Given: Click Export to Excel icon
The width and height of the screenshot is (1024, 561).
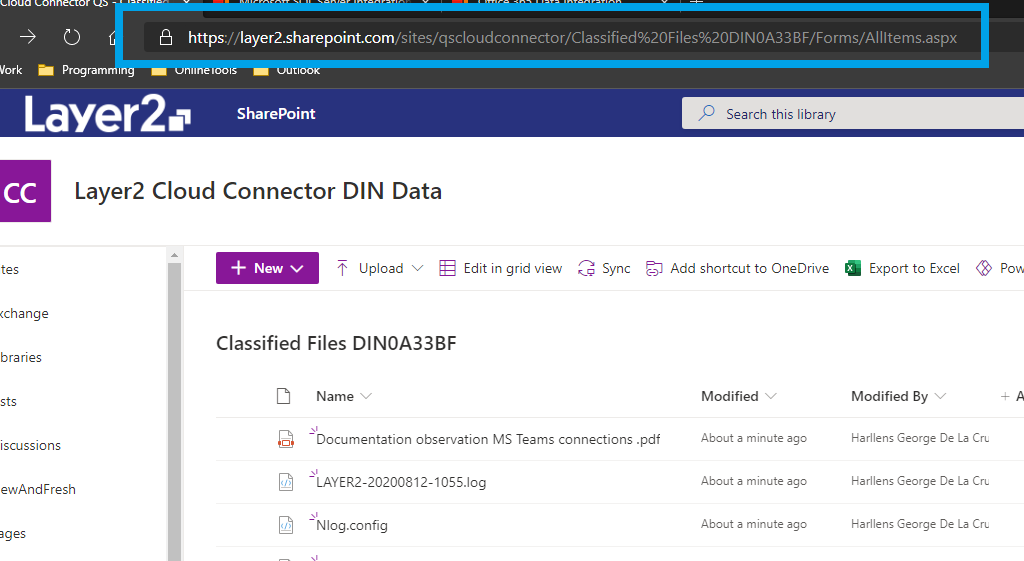Looking at the screenshot, I should (x=853, y=268).
